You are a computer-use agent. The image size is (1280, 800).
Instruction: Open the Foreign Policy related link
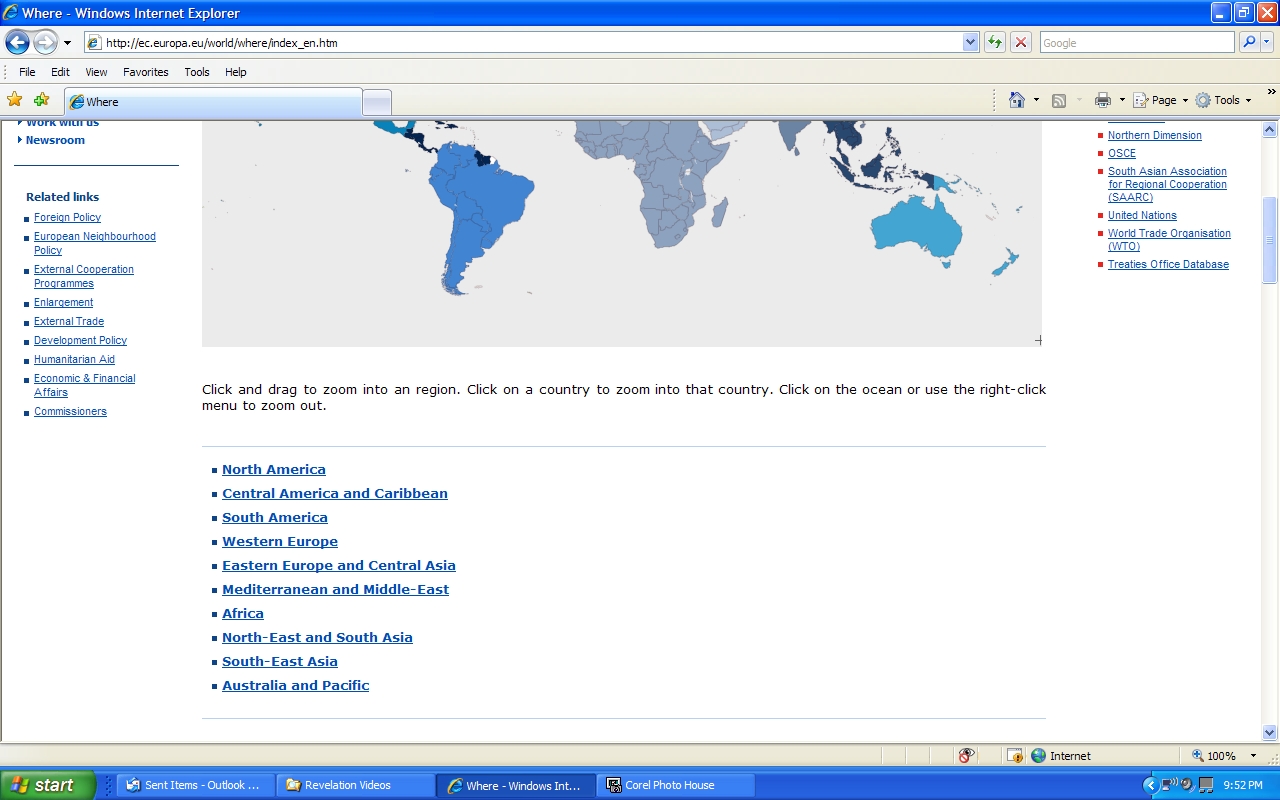(67, 217)
